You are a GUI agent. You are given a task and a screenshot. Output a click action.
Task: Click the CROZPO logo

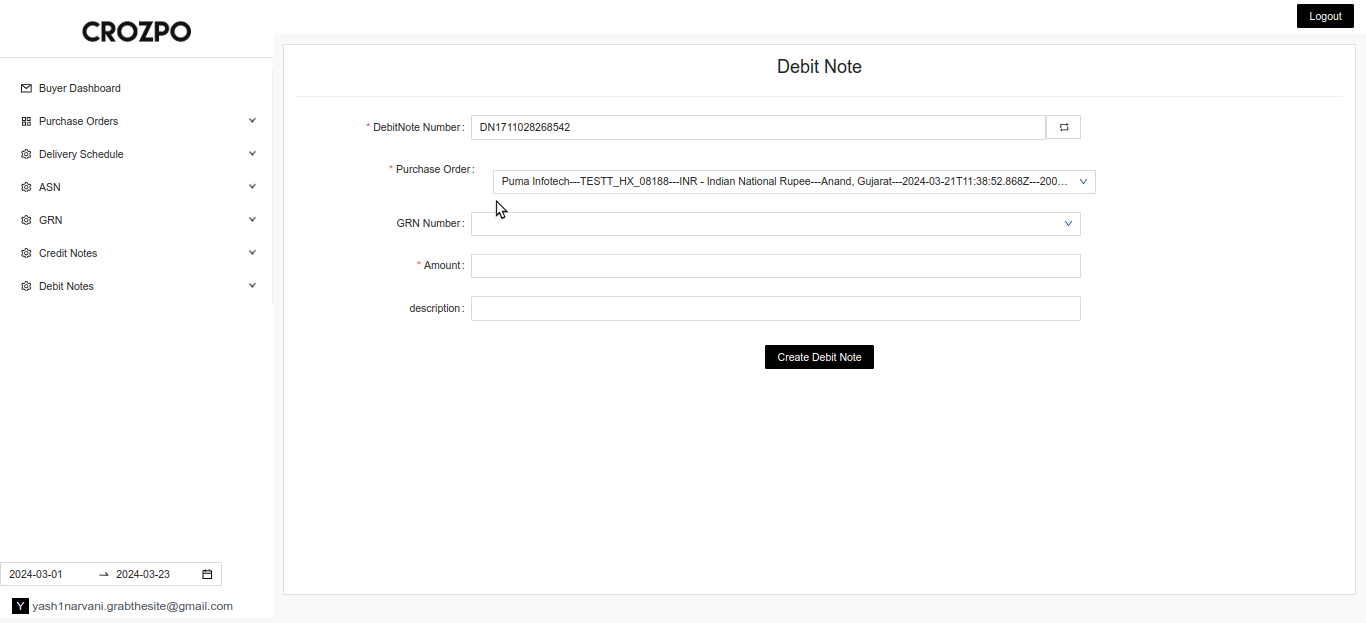[x=136, y=32]
